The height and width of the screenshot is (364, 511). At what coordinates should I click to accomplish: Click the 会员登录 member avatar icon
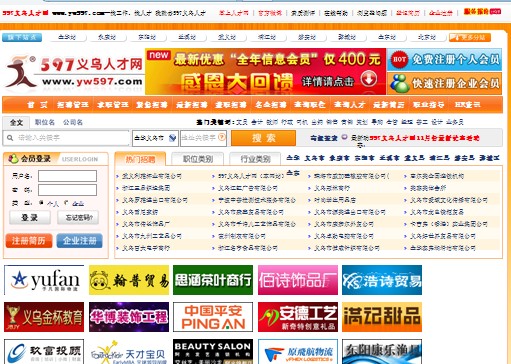(13, 159)
